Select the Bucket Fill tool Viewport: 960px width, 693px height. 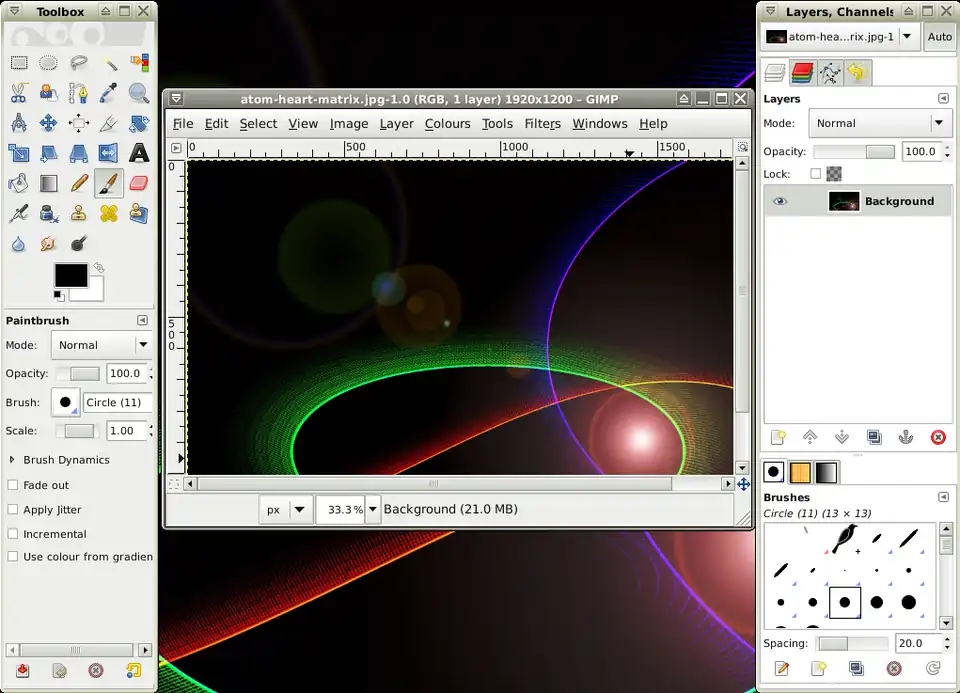(x=18, y=183)
